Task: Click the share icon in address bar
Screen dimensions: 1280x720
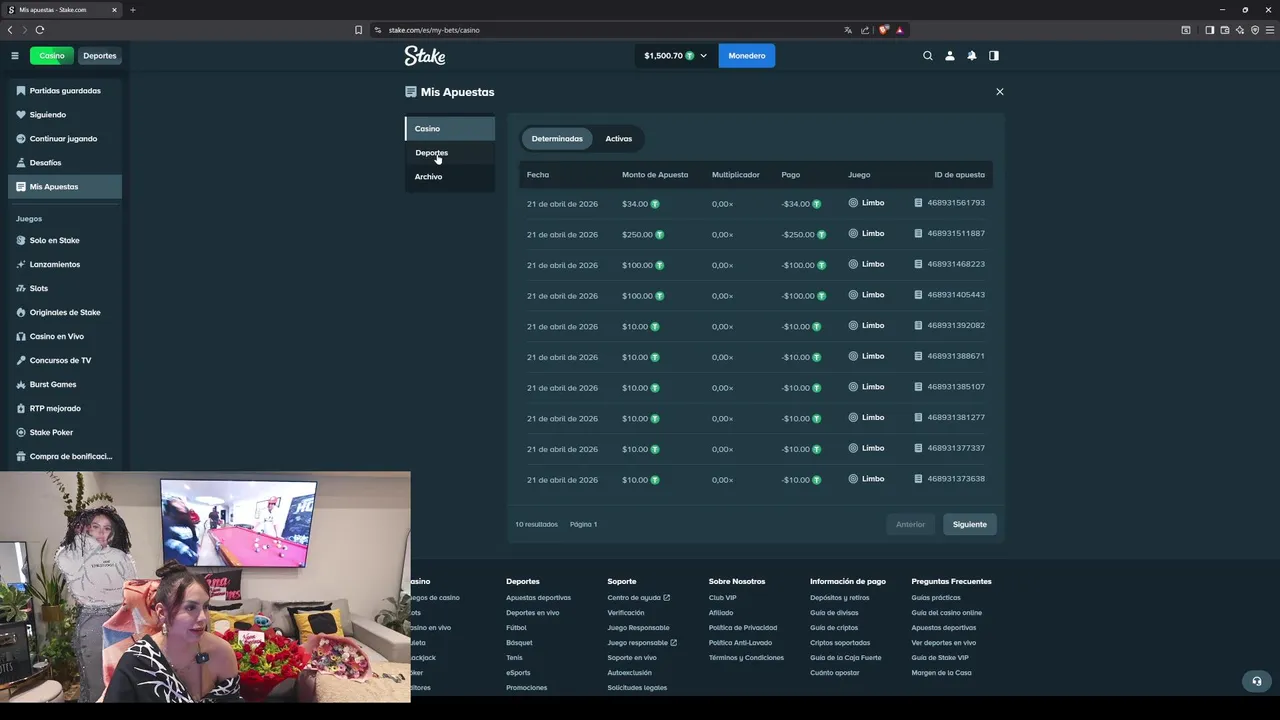Action: point(865,30)
